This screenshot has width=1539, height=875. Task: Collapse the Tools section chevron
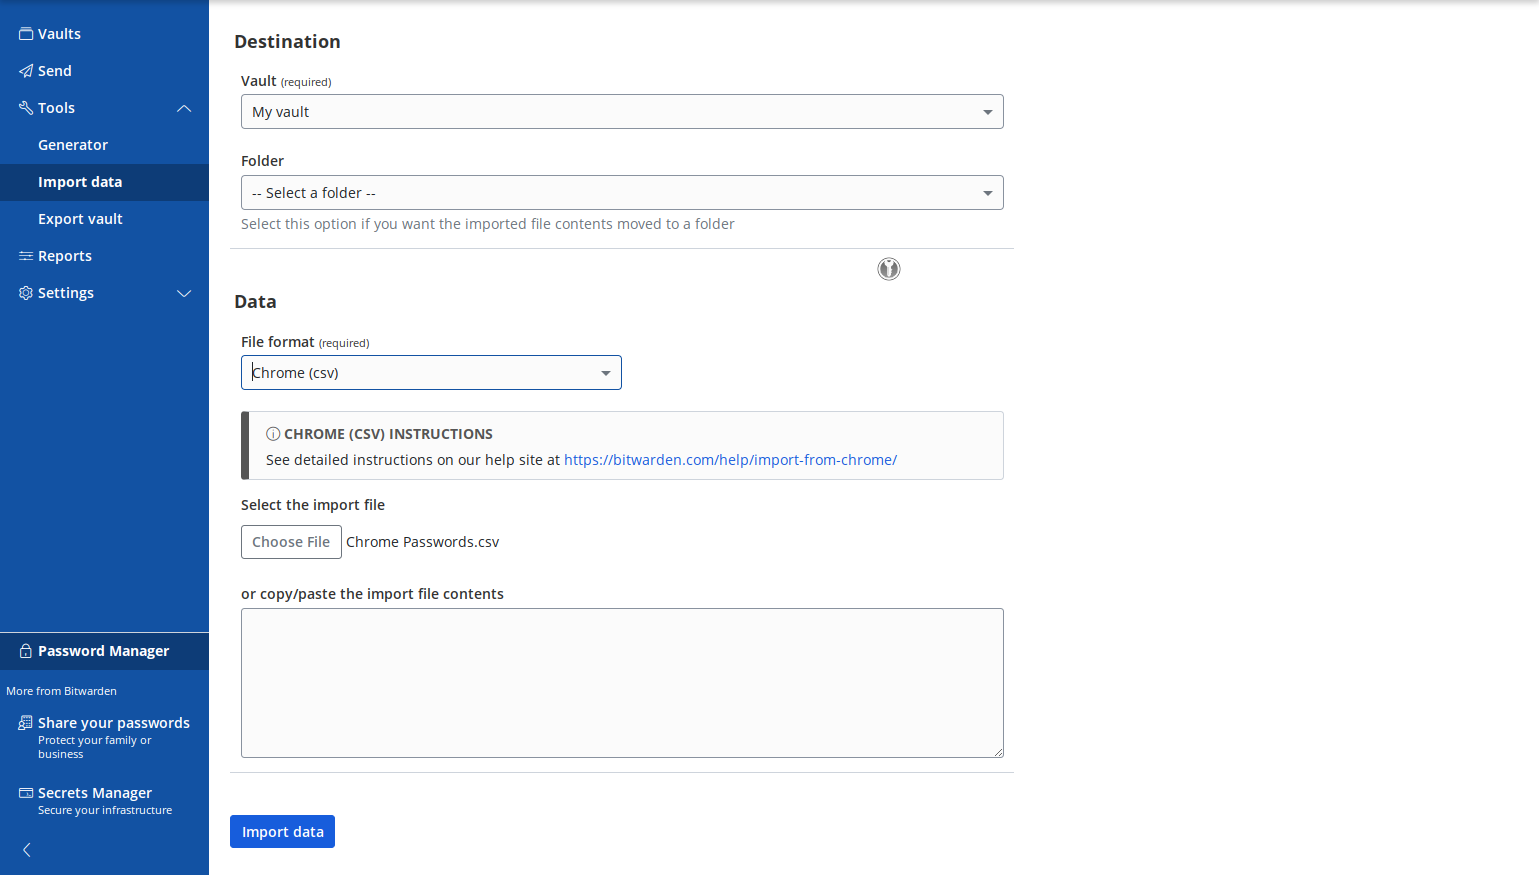[184, 108]
